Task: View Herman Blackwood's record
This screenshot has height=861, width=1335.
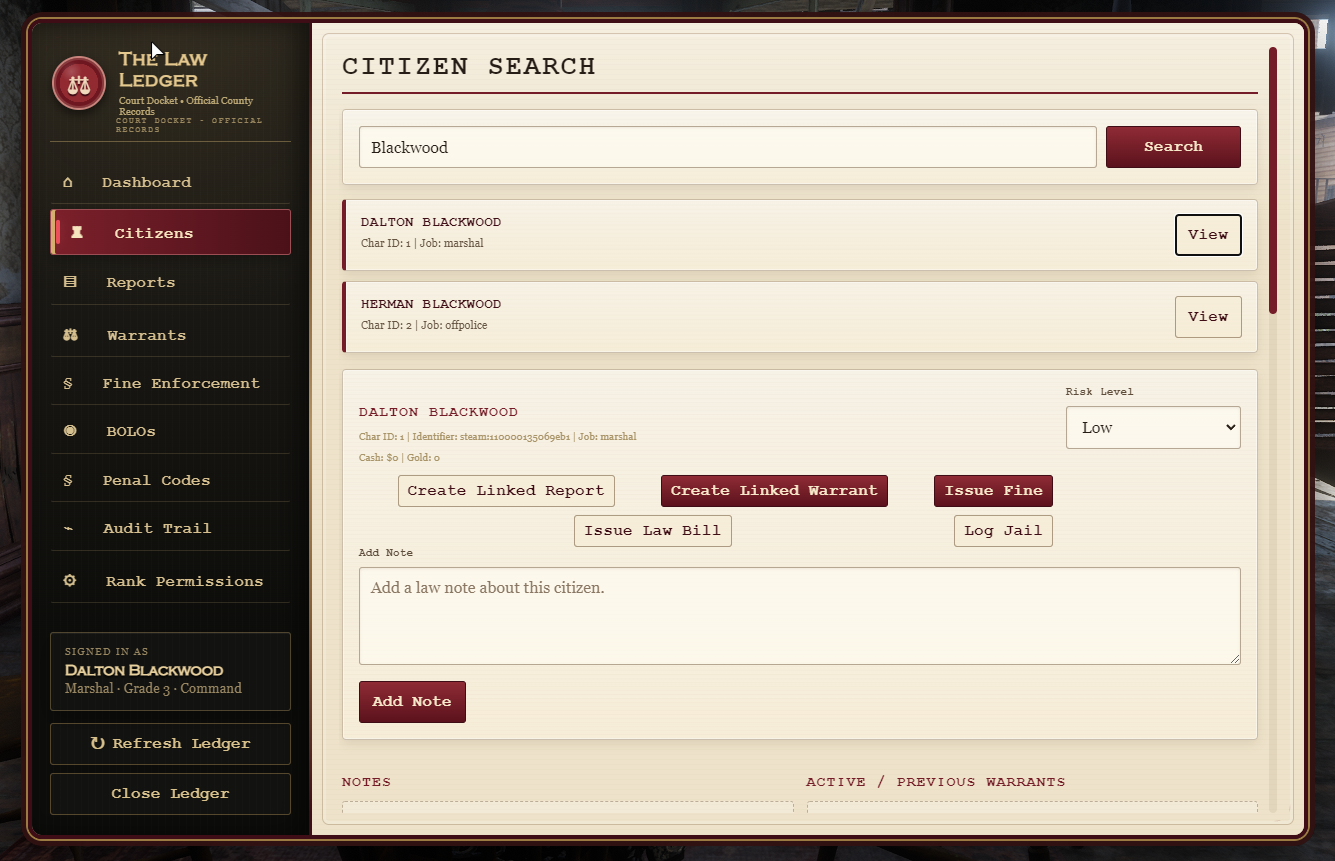Action: coord(1208,317)
